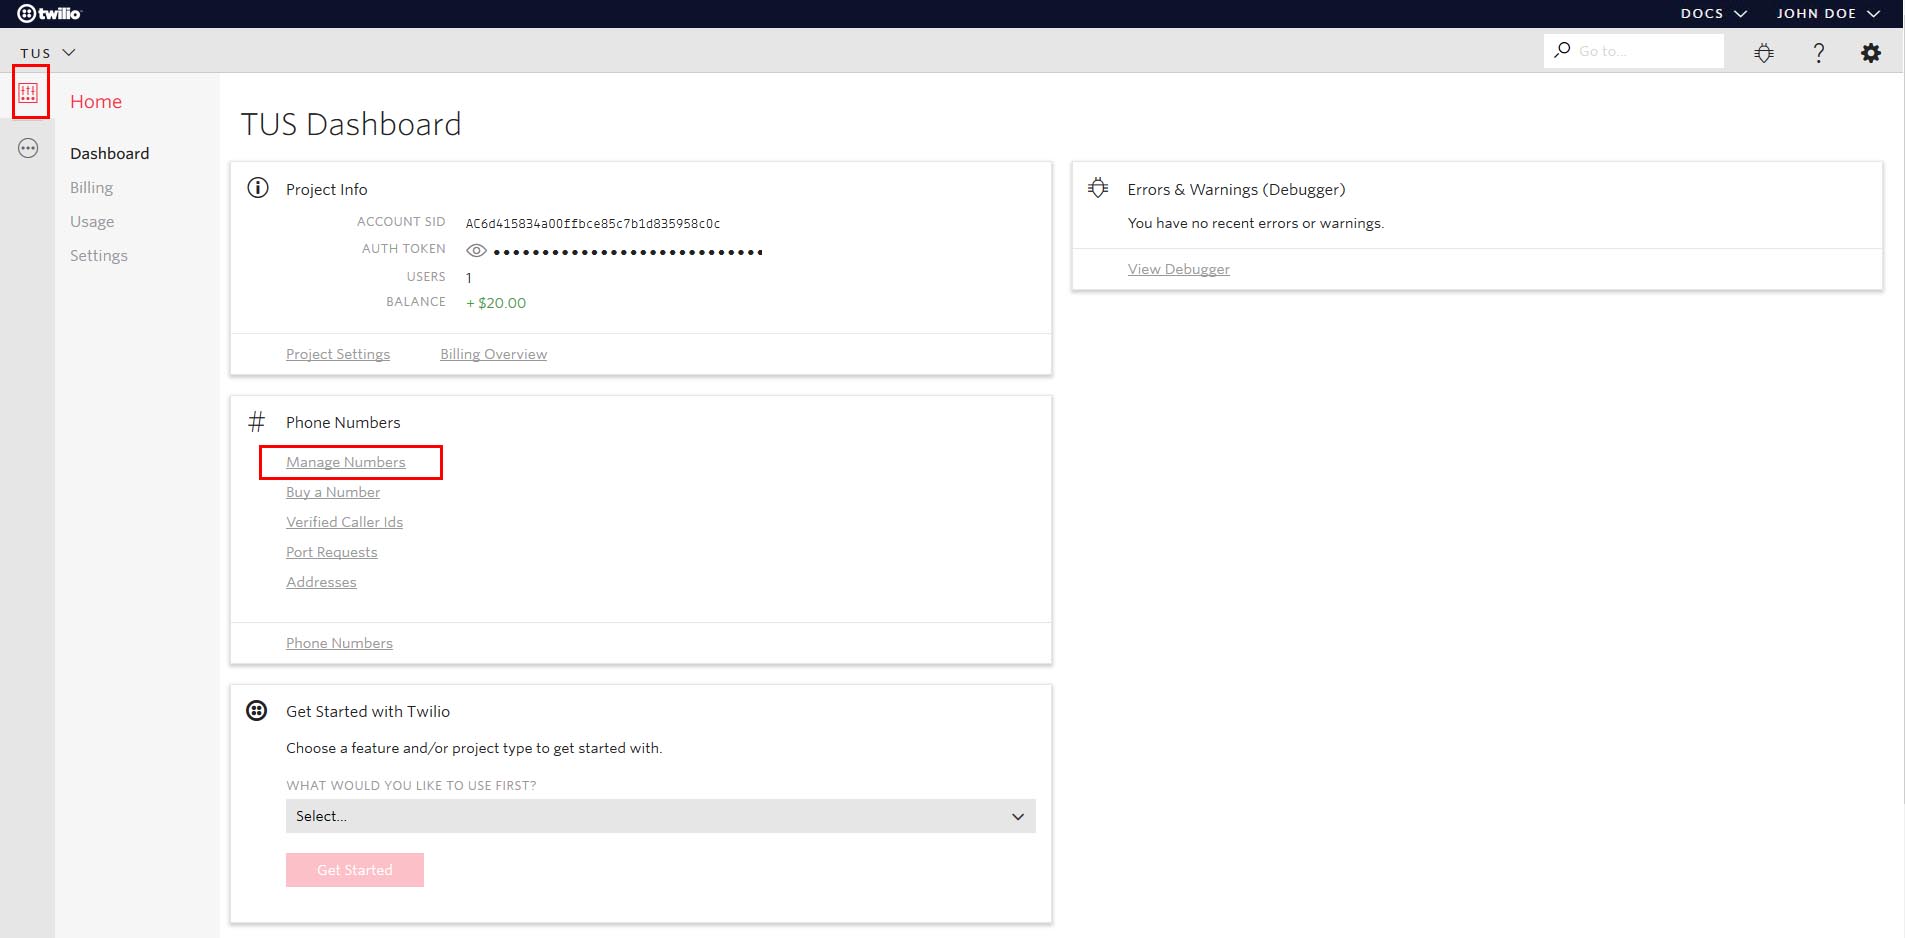The image size is (1905, 938).
Task: Click the Home heading in sidebar
Action: (x=96, y=101)
